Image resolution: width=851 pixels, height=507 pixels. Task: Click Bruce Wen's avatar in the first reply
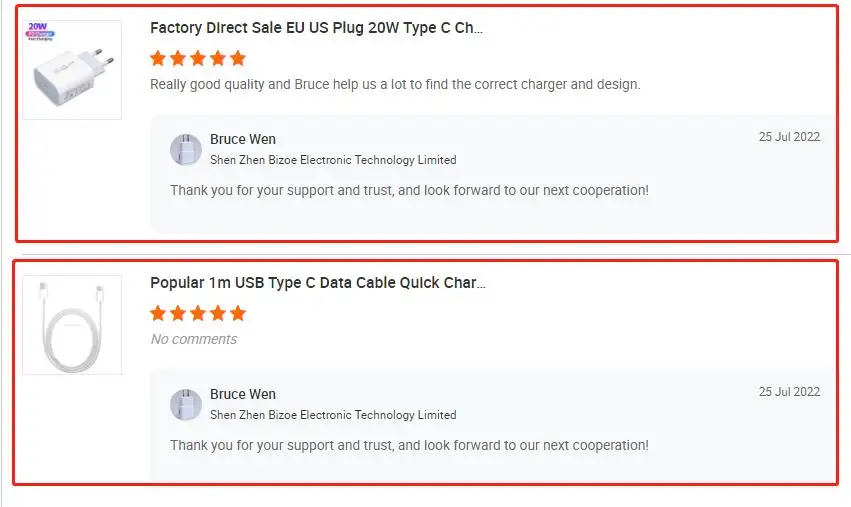pyautogui.click(x=186, y=149)
